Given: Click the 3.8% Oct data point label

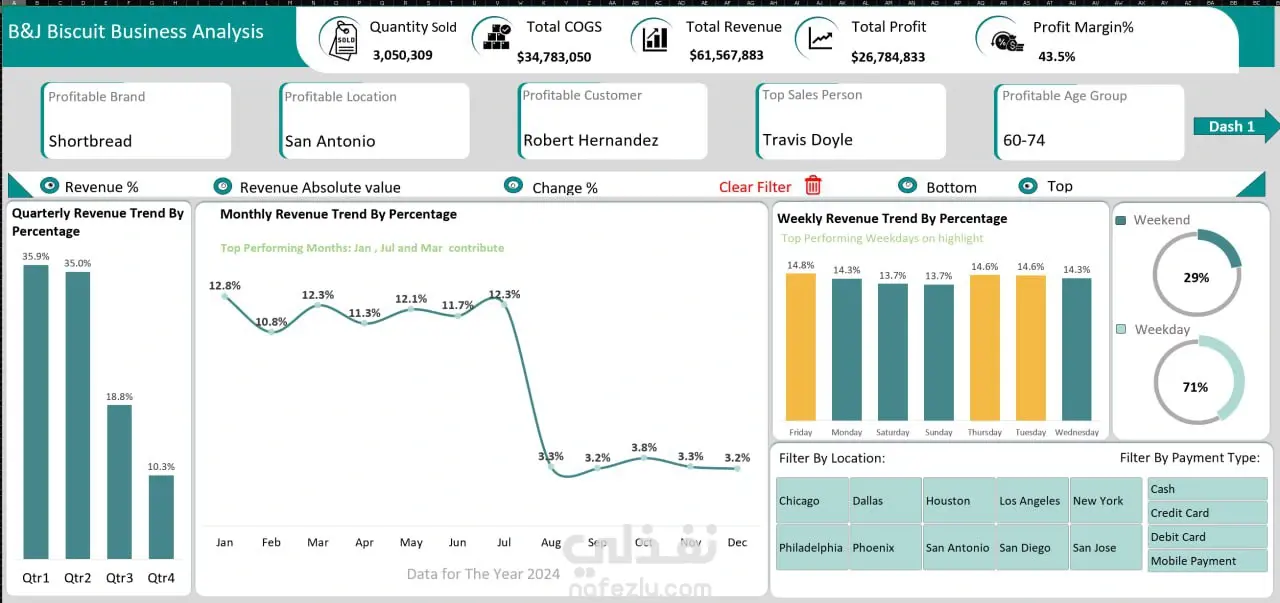Looking at the screenshot, I should [x=644, y=447].
